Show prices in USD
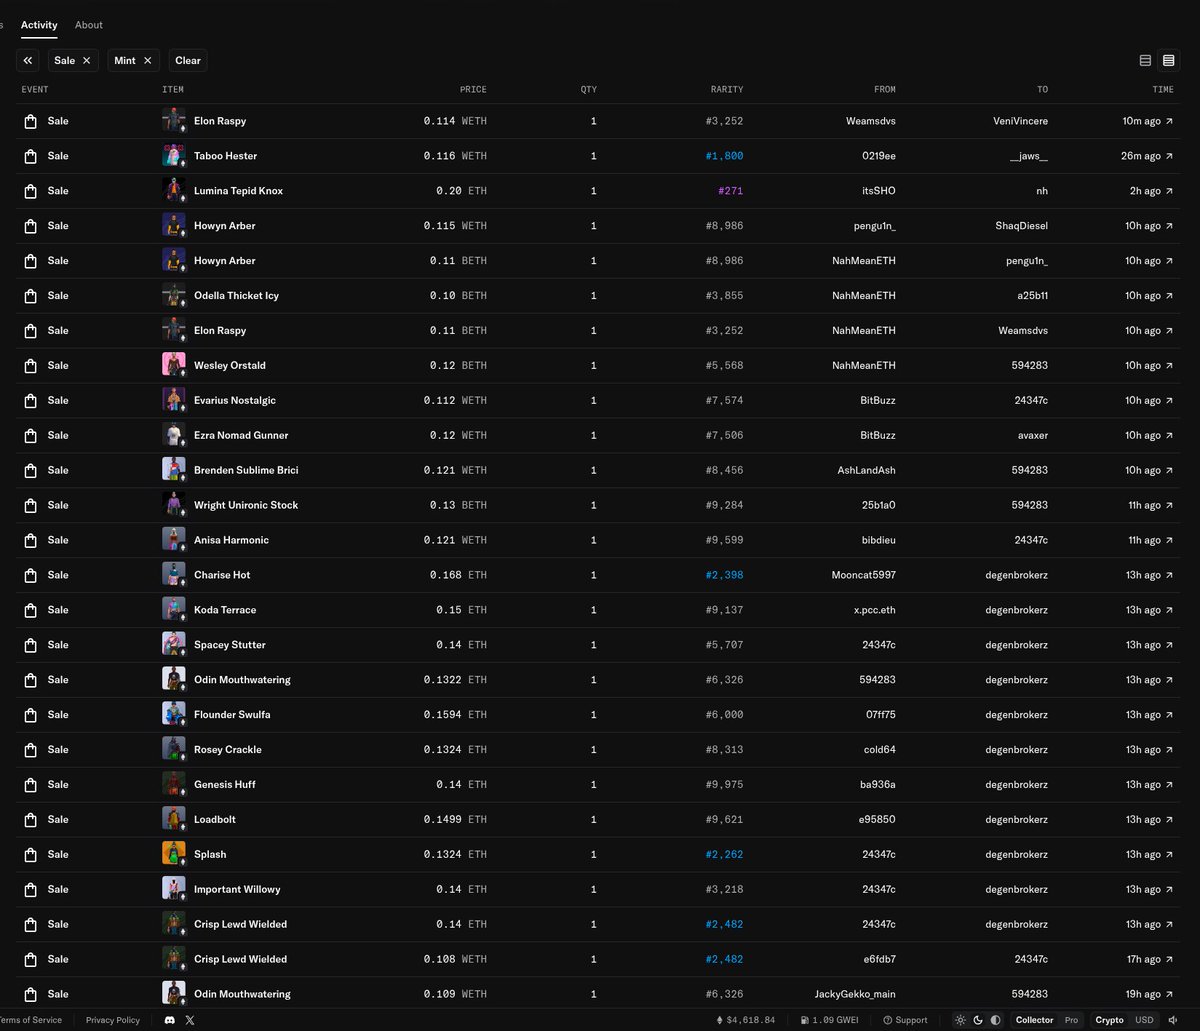The image size is (1200, 1031). tap(1143, 1020)
